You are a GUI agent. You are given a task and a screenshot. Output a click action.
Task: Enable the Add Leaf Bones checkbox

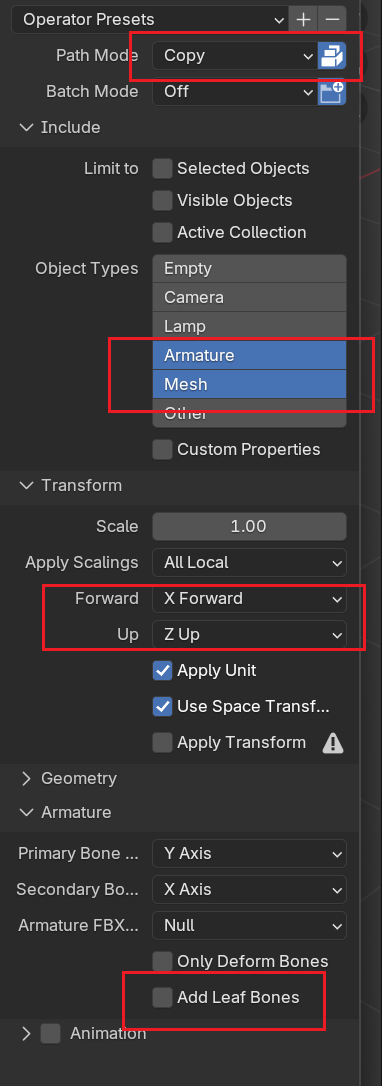(x=163, y=997)
